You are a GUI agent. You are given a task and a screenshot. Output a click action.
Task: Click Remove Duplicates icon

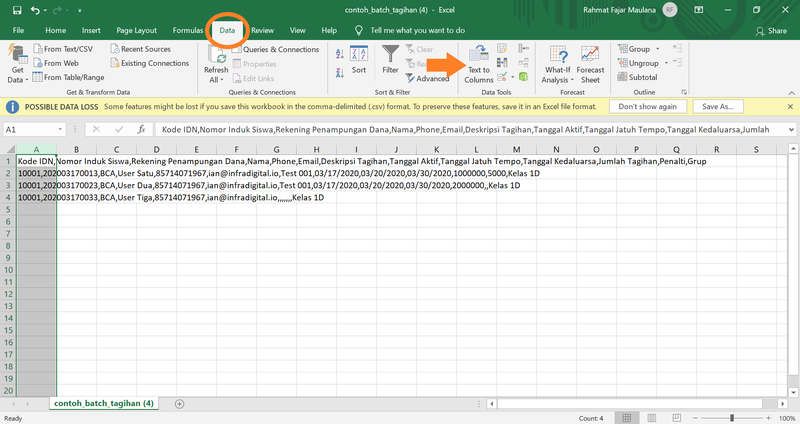(x=502, y=63)
